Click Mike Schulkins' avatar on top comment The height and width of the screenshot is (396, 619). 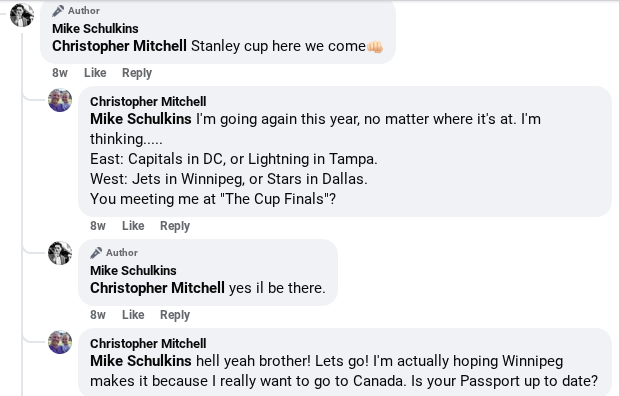(22, 15)
